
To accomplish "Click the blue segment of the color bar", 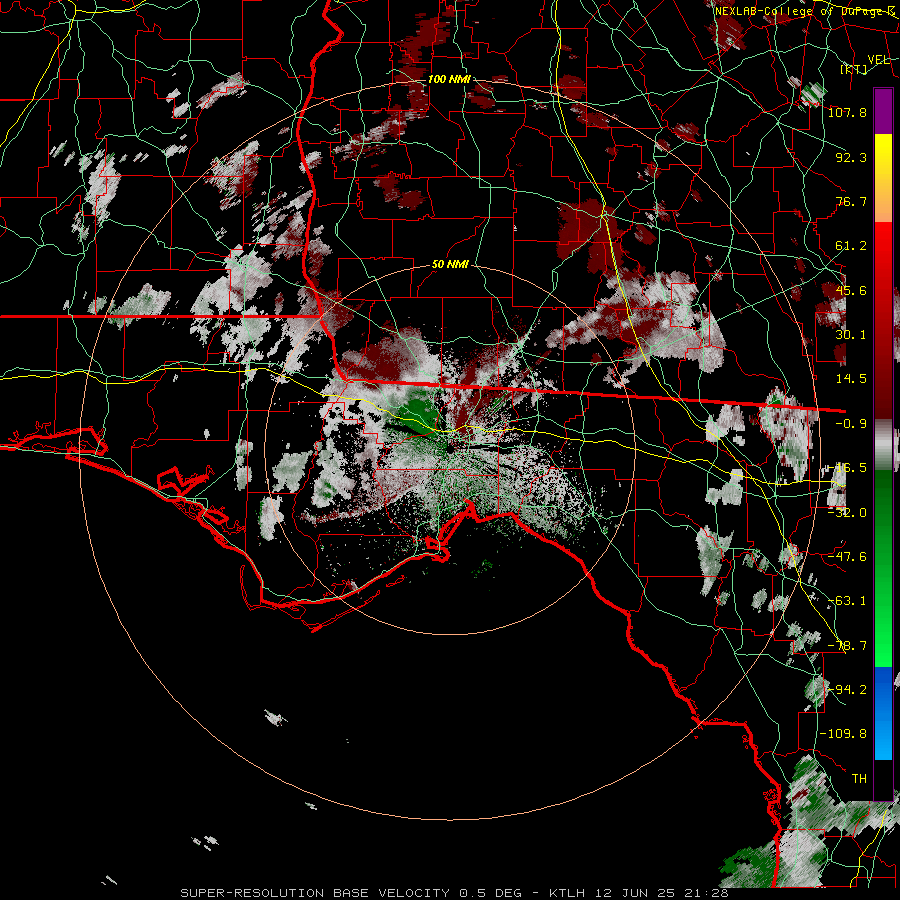I will [883, 713].
